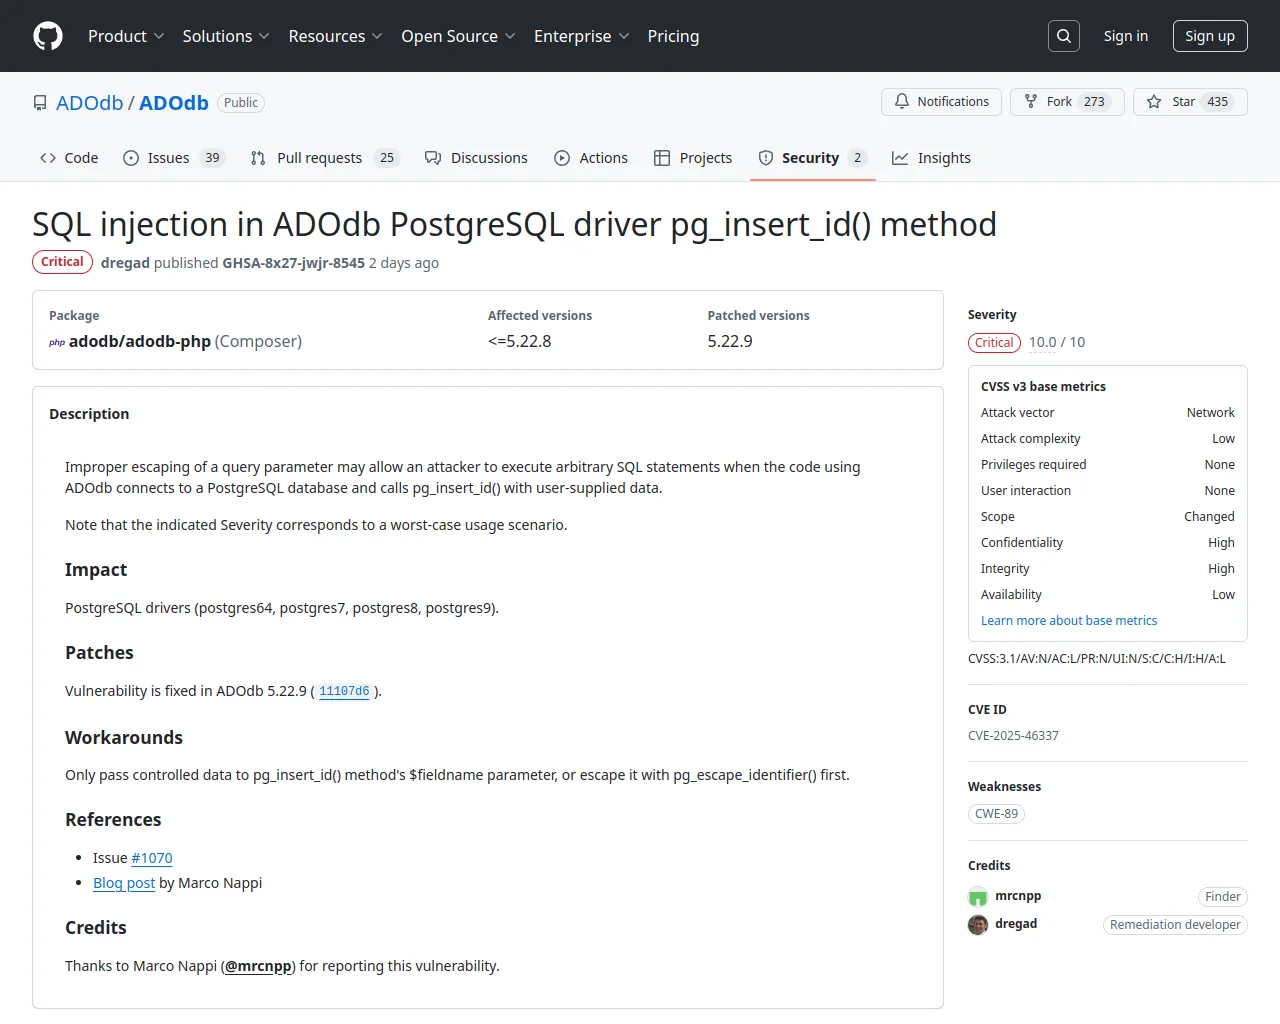Expand the Enterprise dropdown
The width and height of the screenshot is (1280, 1024).
click(x=582, y=36)
